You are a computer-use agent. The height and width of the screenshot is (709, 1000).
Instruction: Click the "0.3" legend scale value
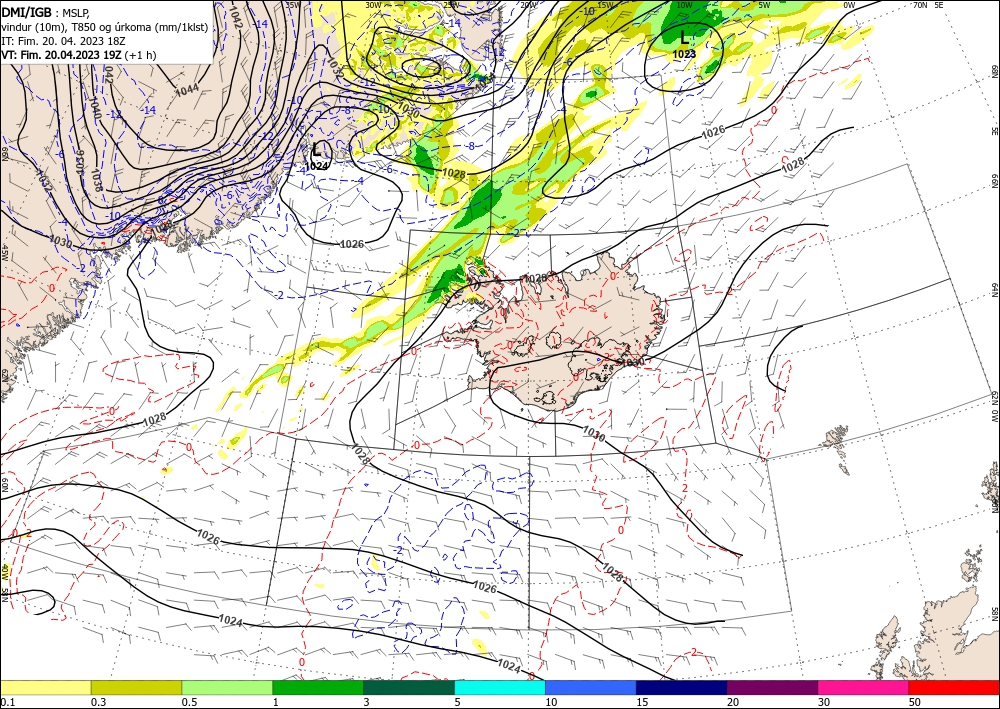(98, 702)
